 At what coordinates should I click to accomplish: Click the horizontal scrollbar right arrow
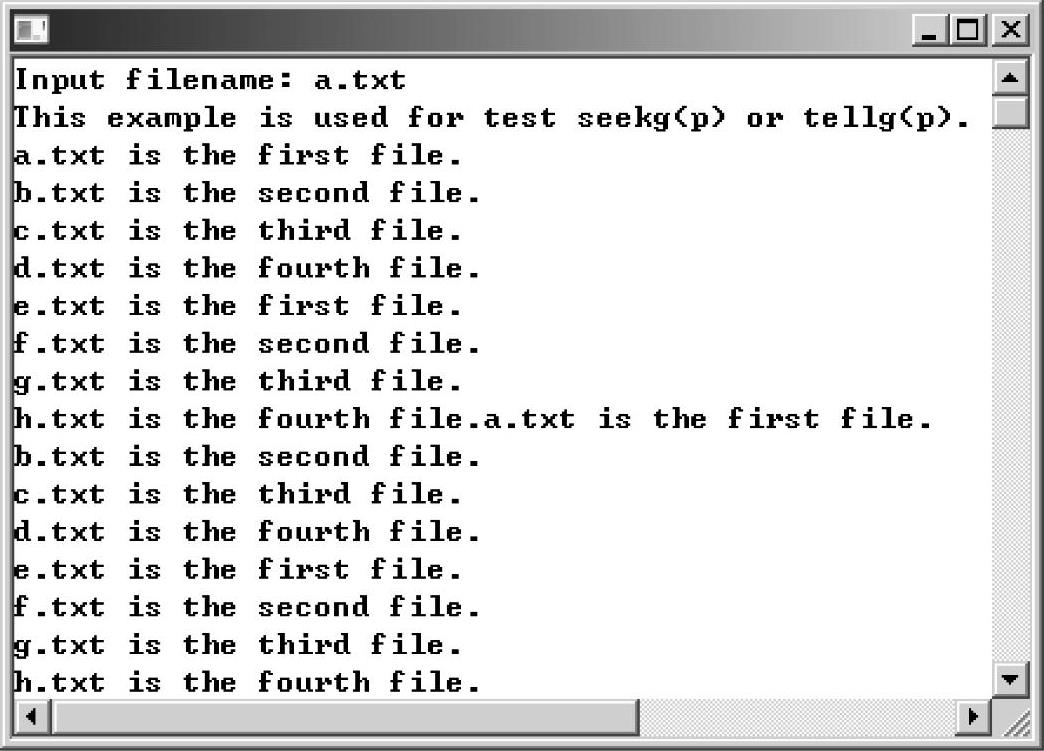[x=973, y=717]
